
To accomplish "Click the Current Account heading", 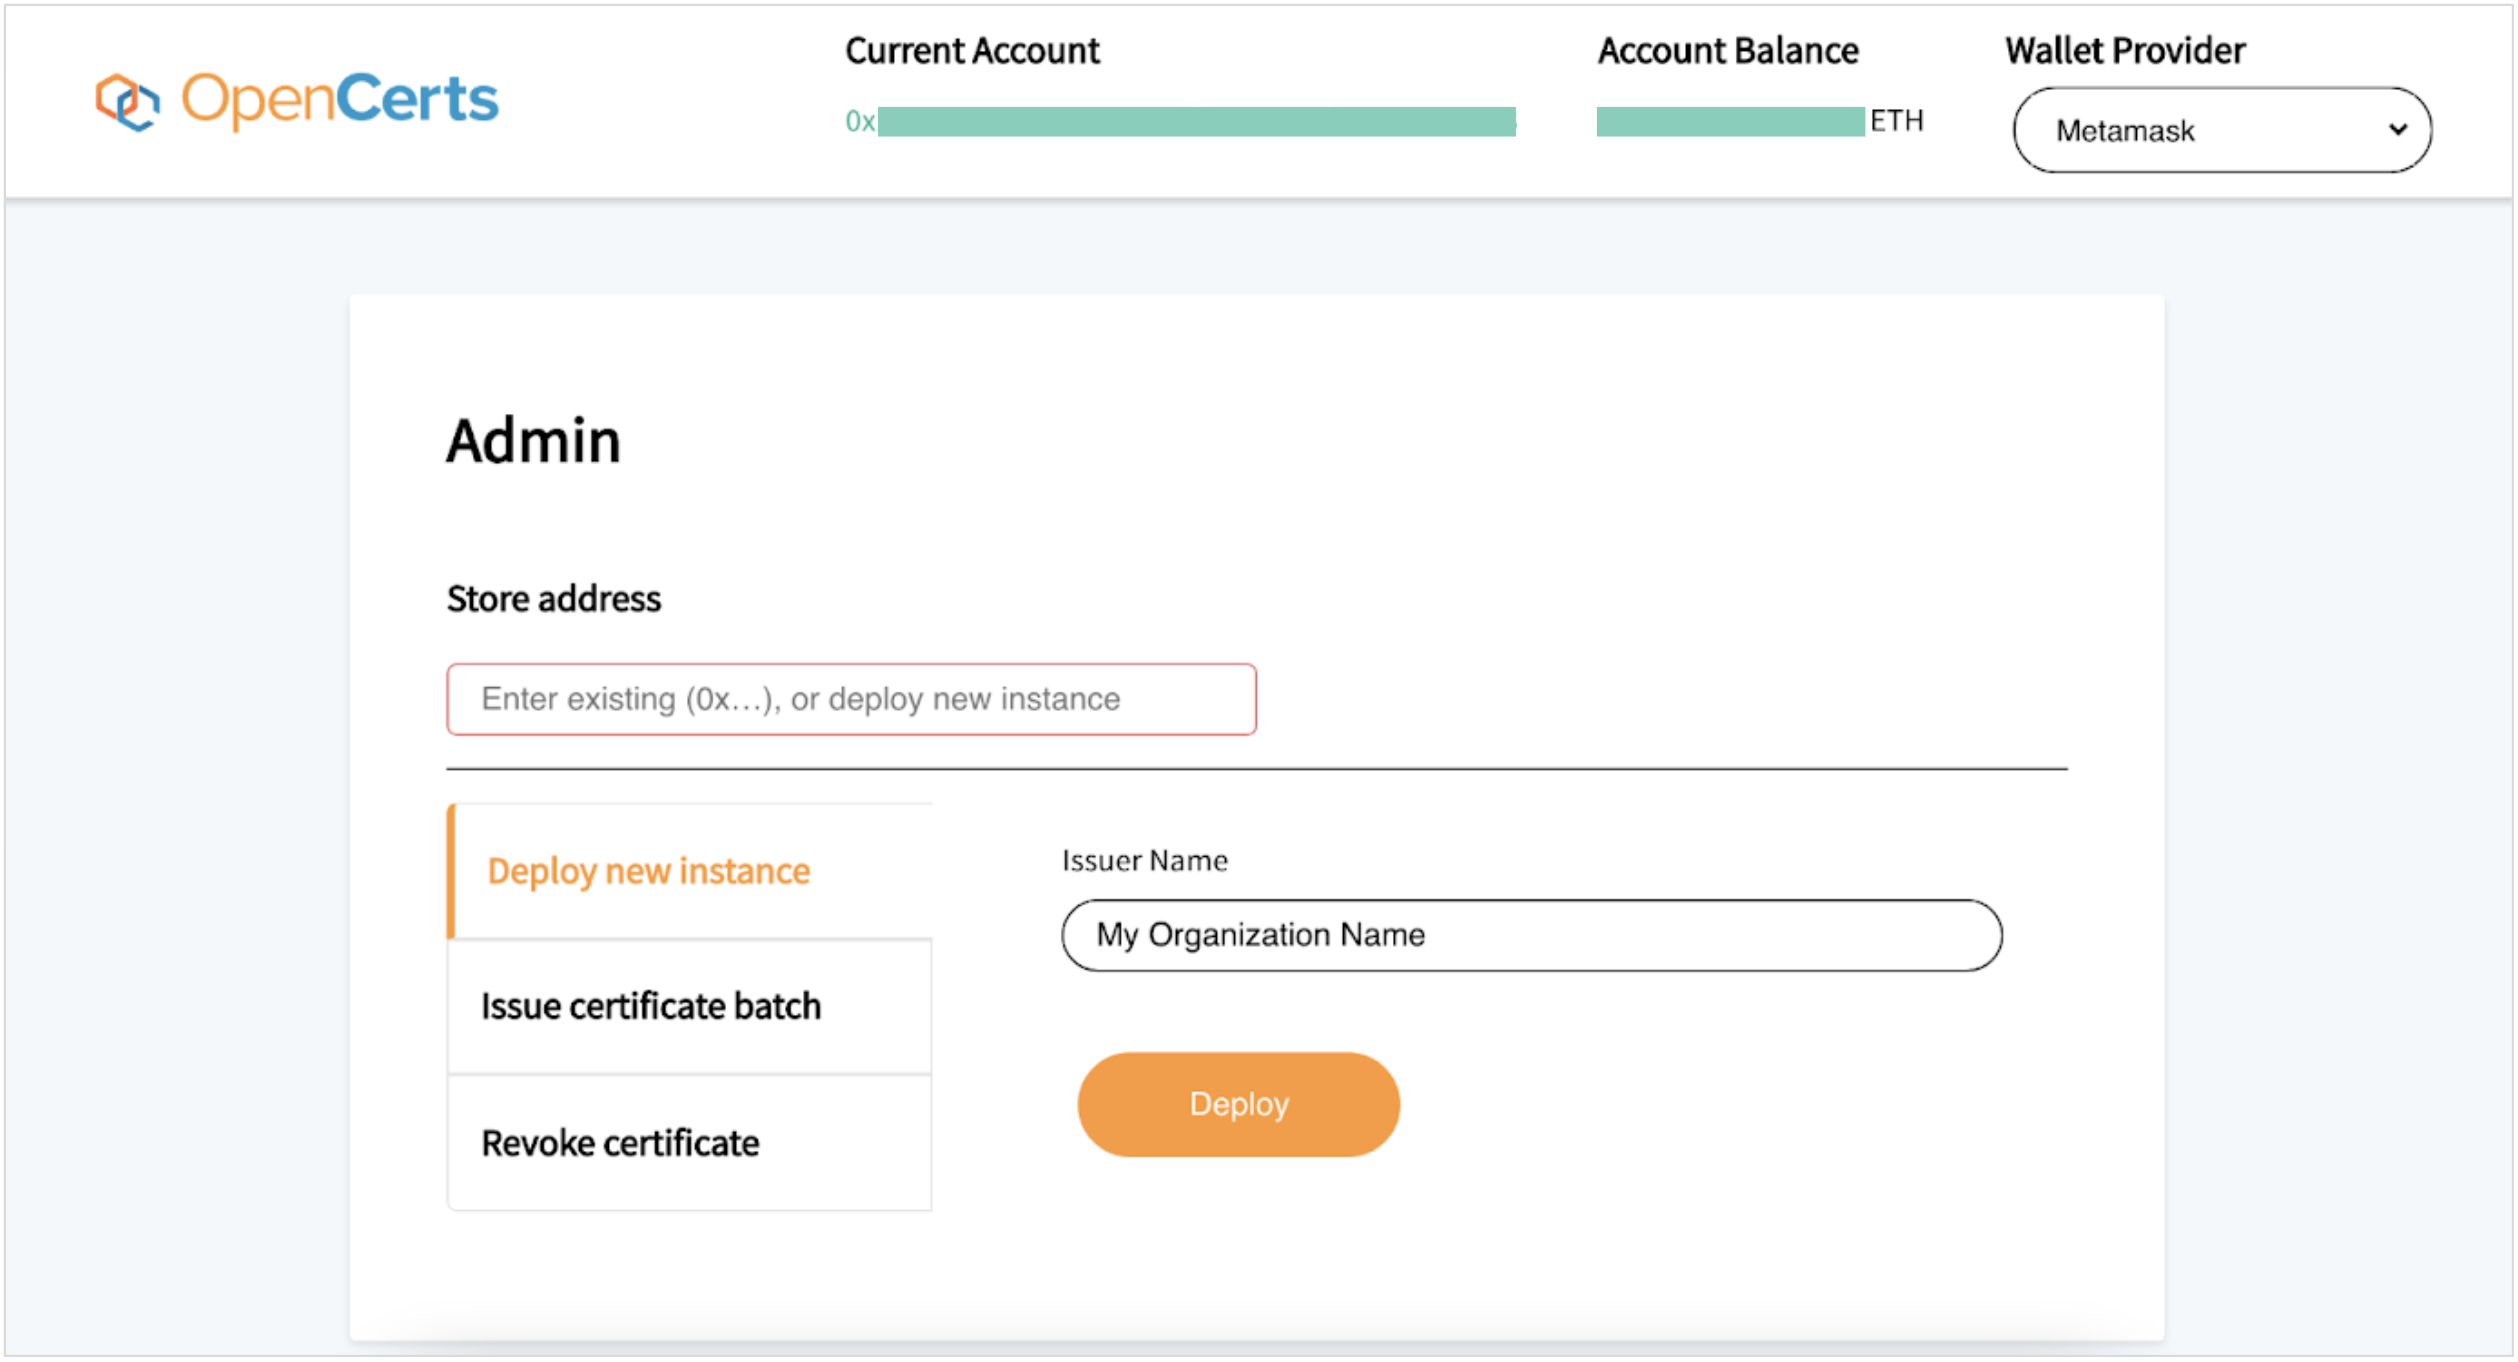I will pos(971,50).
